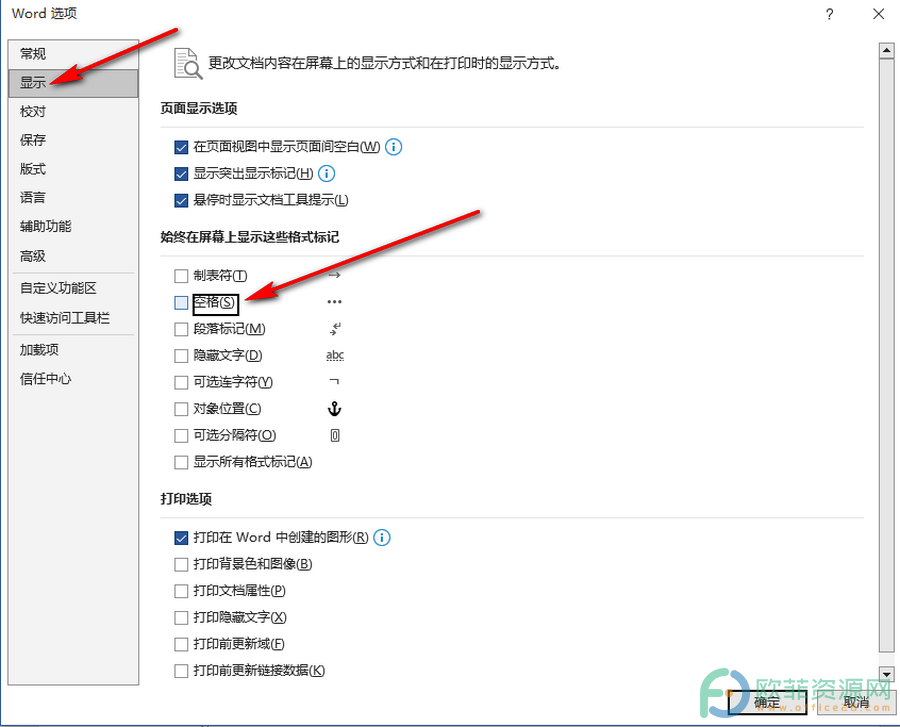900x727 pixels.
Task: Open the 语言 category
Action: tap(73, 198)
